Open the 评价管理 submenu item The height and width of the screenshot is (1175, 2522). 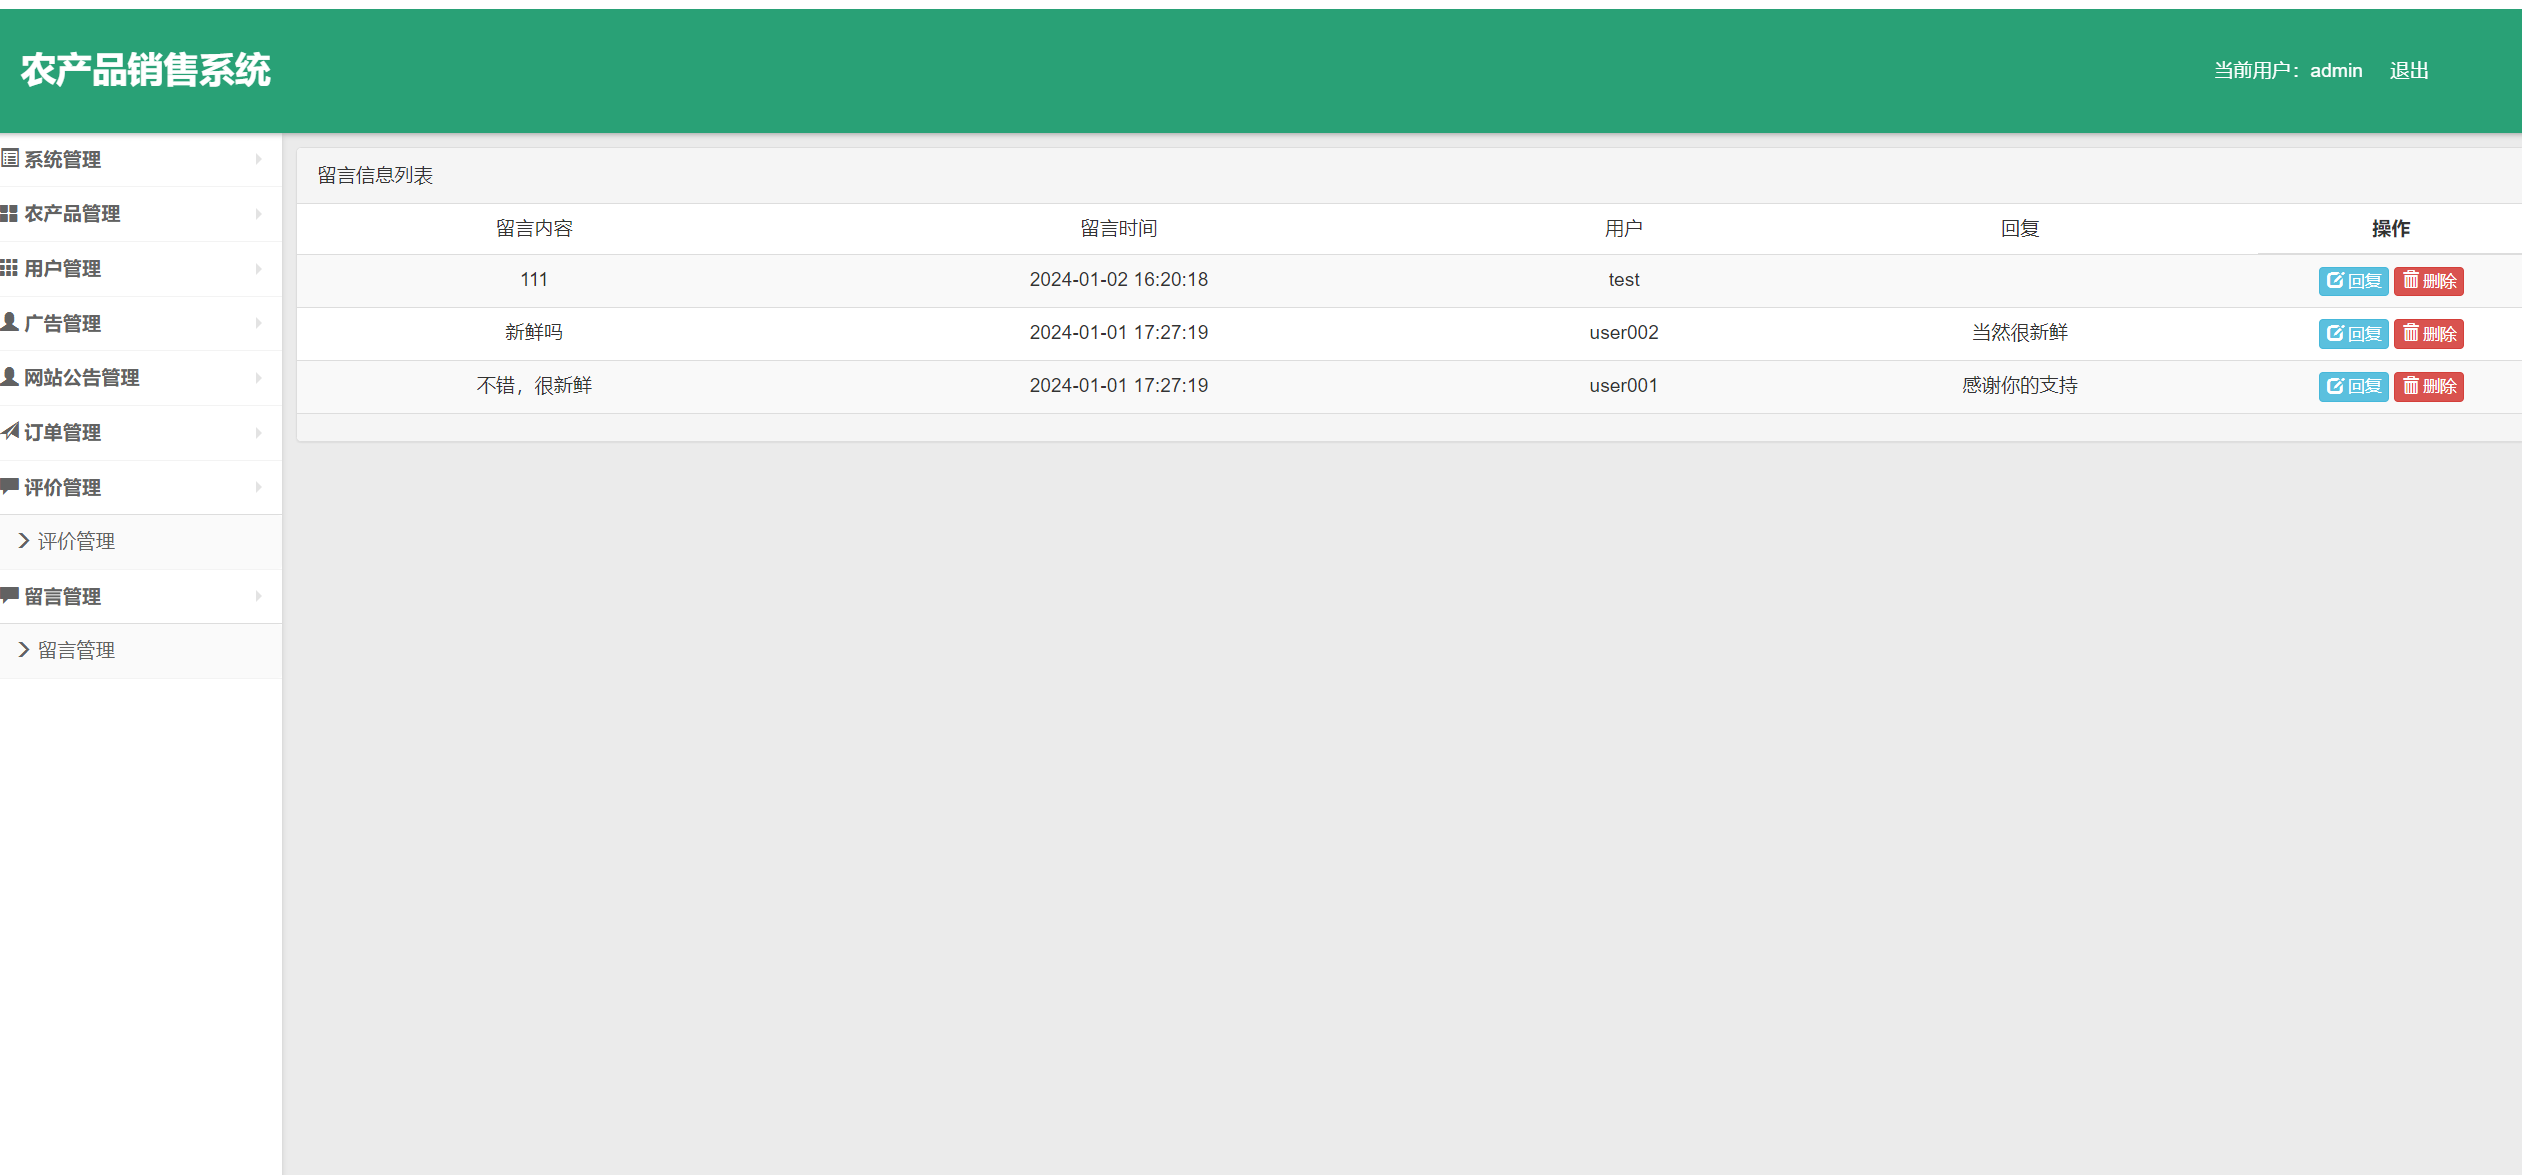tap(76, 541)
